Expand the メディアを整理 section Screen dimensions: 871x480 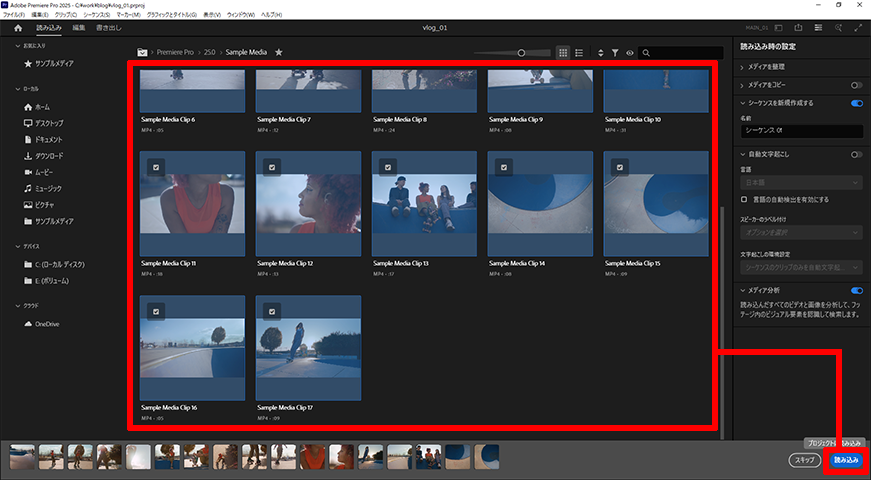[743, 67]
